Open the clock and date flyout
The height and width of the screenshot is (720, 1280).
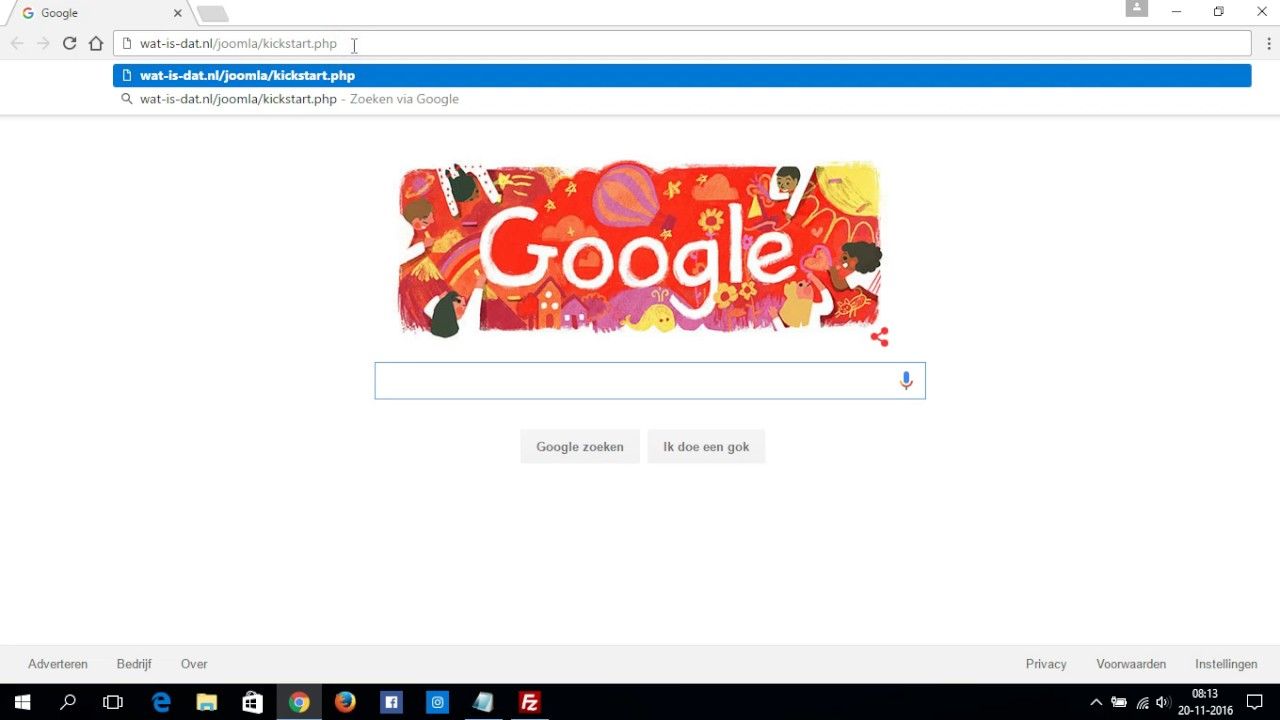click(x=1205, y=702)
